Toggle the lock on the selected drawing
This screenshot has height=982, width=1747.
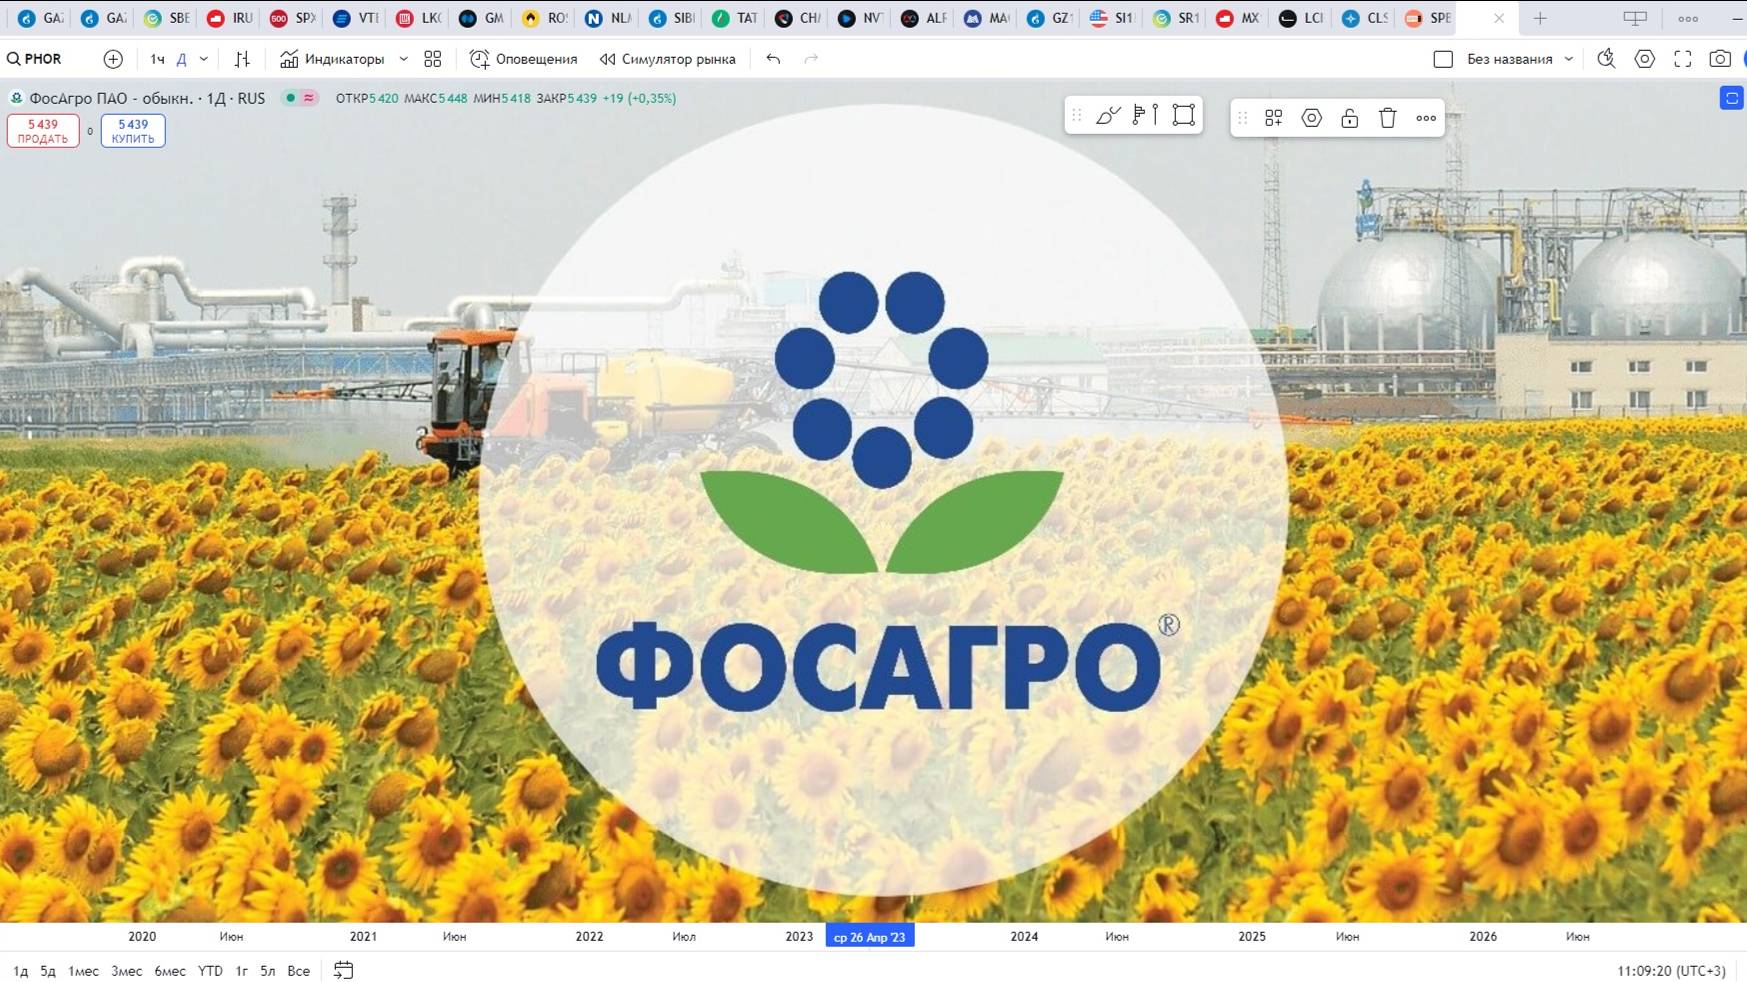click(1350, 118)
